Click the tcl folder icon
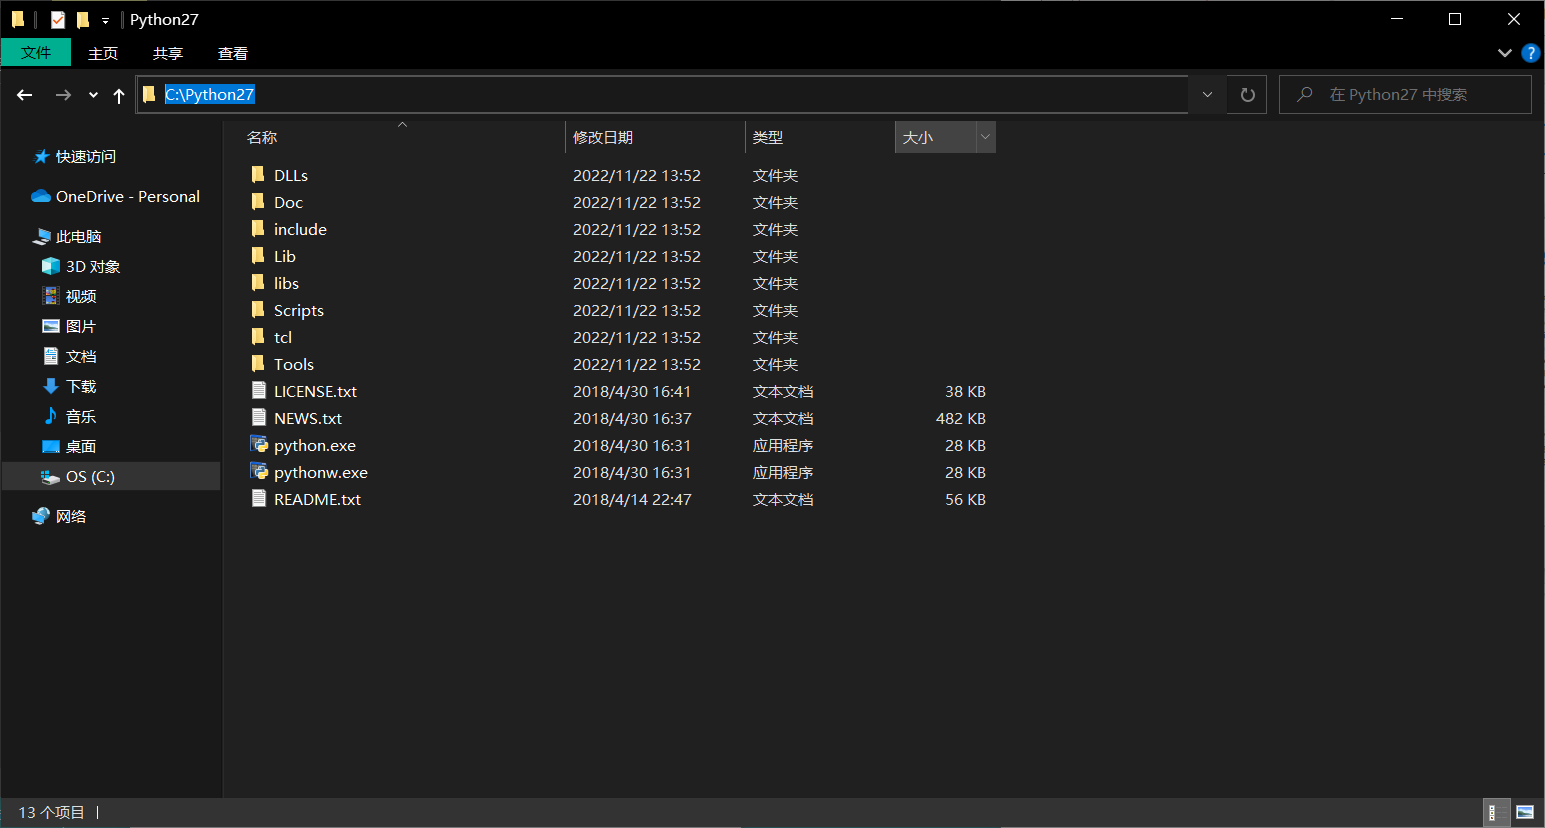This screenshot has width=1545, height=828. 258,337
